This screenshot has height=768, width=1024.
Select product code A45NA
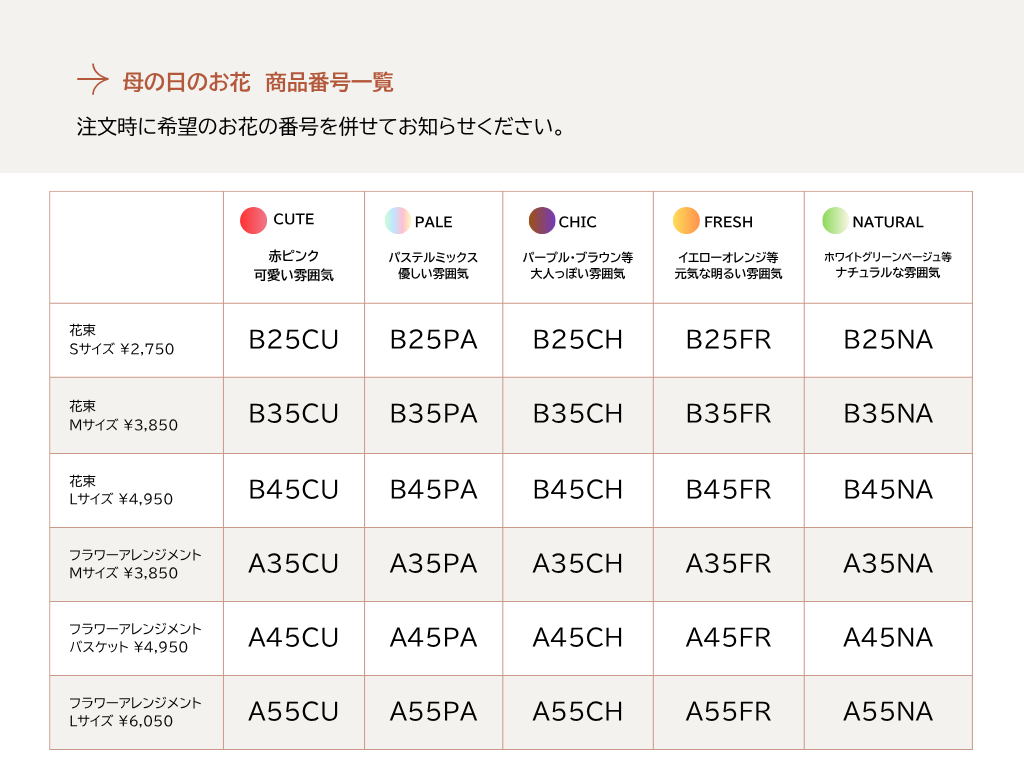click(x=887, y=638)
